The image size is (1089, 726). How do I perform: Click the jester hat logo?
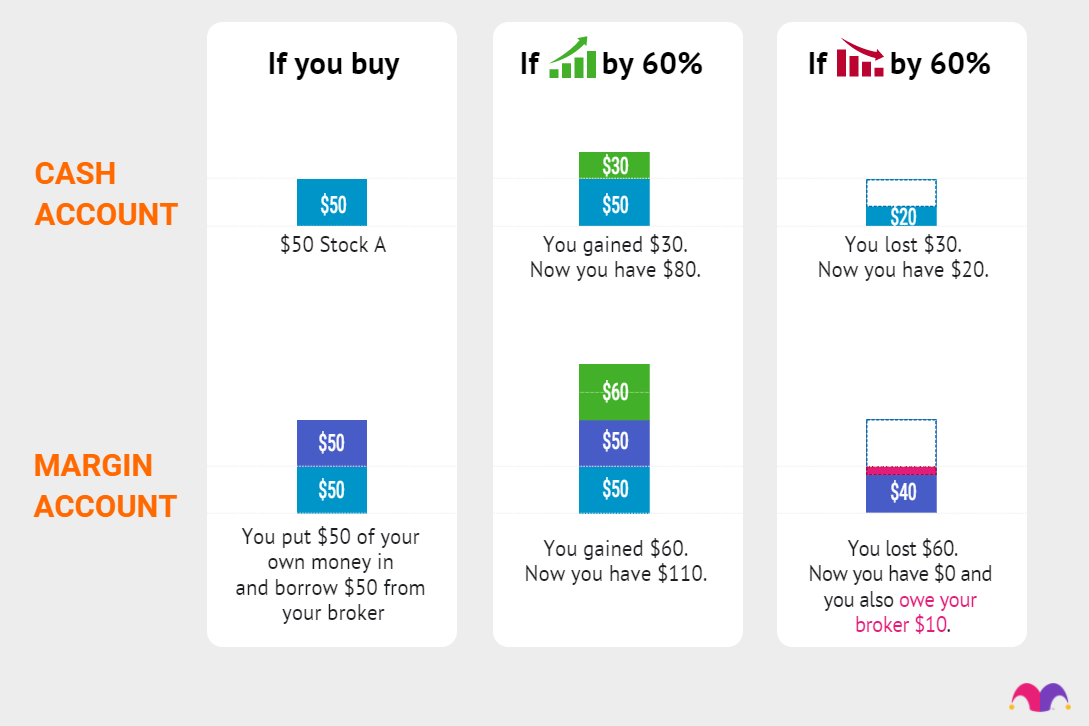(x=1039, y=696)
